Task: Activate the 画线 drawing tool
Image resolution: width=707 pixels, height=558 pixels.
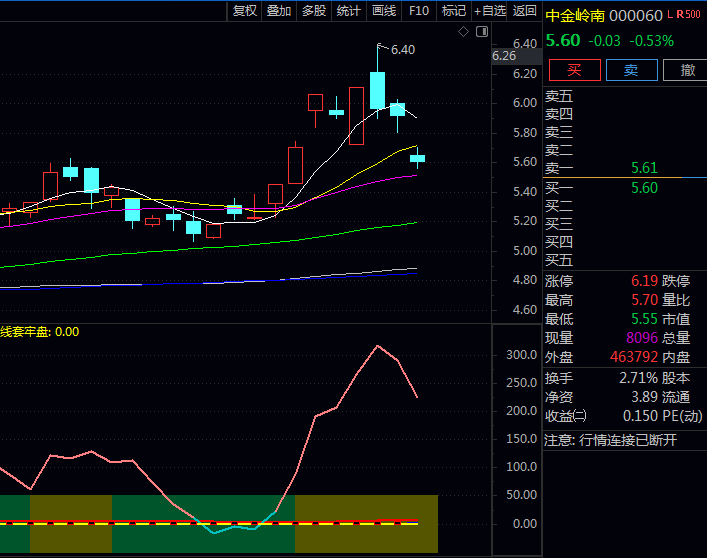Action: coord(384,11)
